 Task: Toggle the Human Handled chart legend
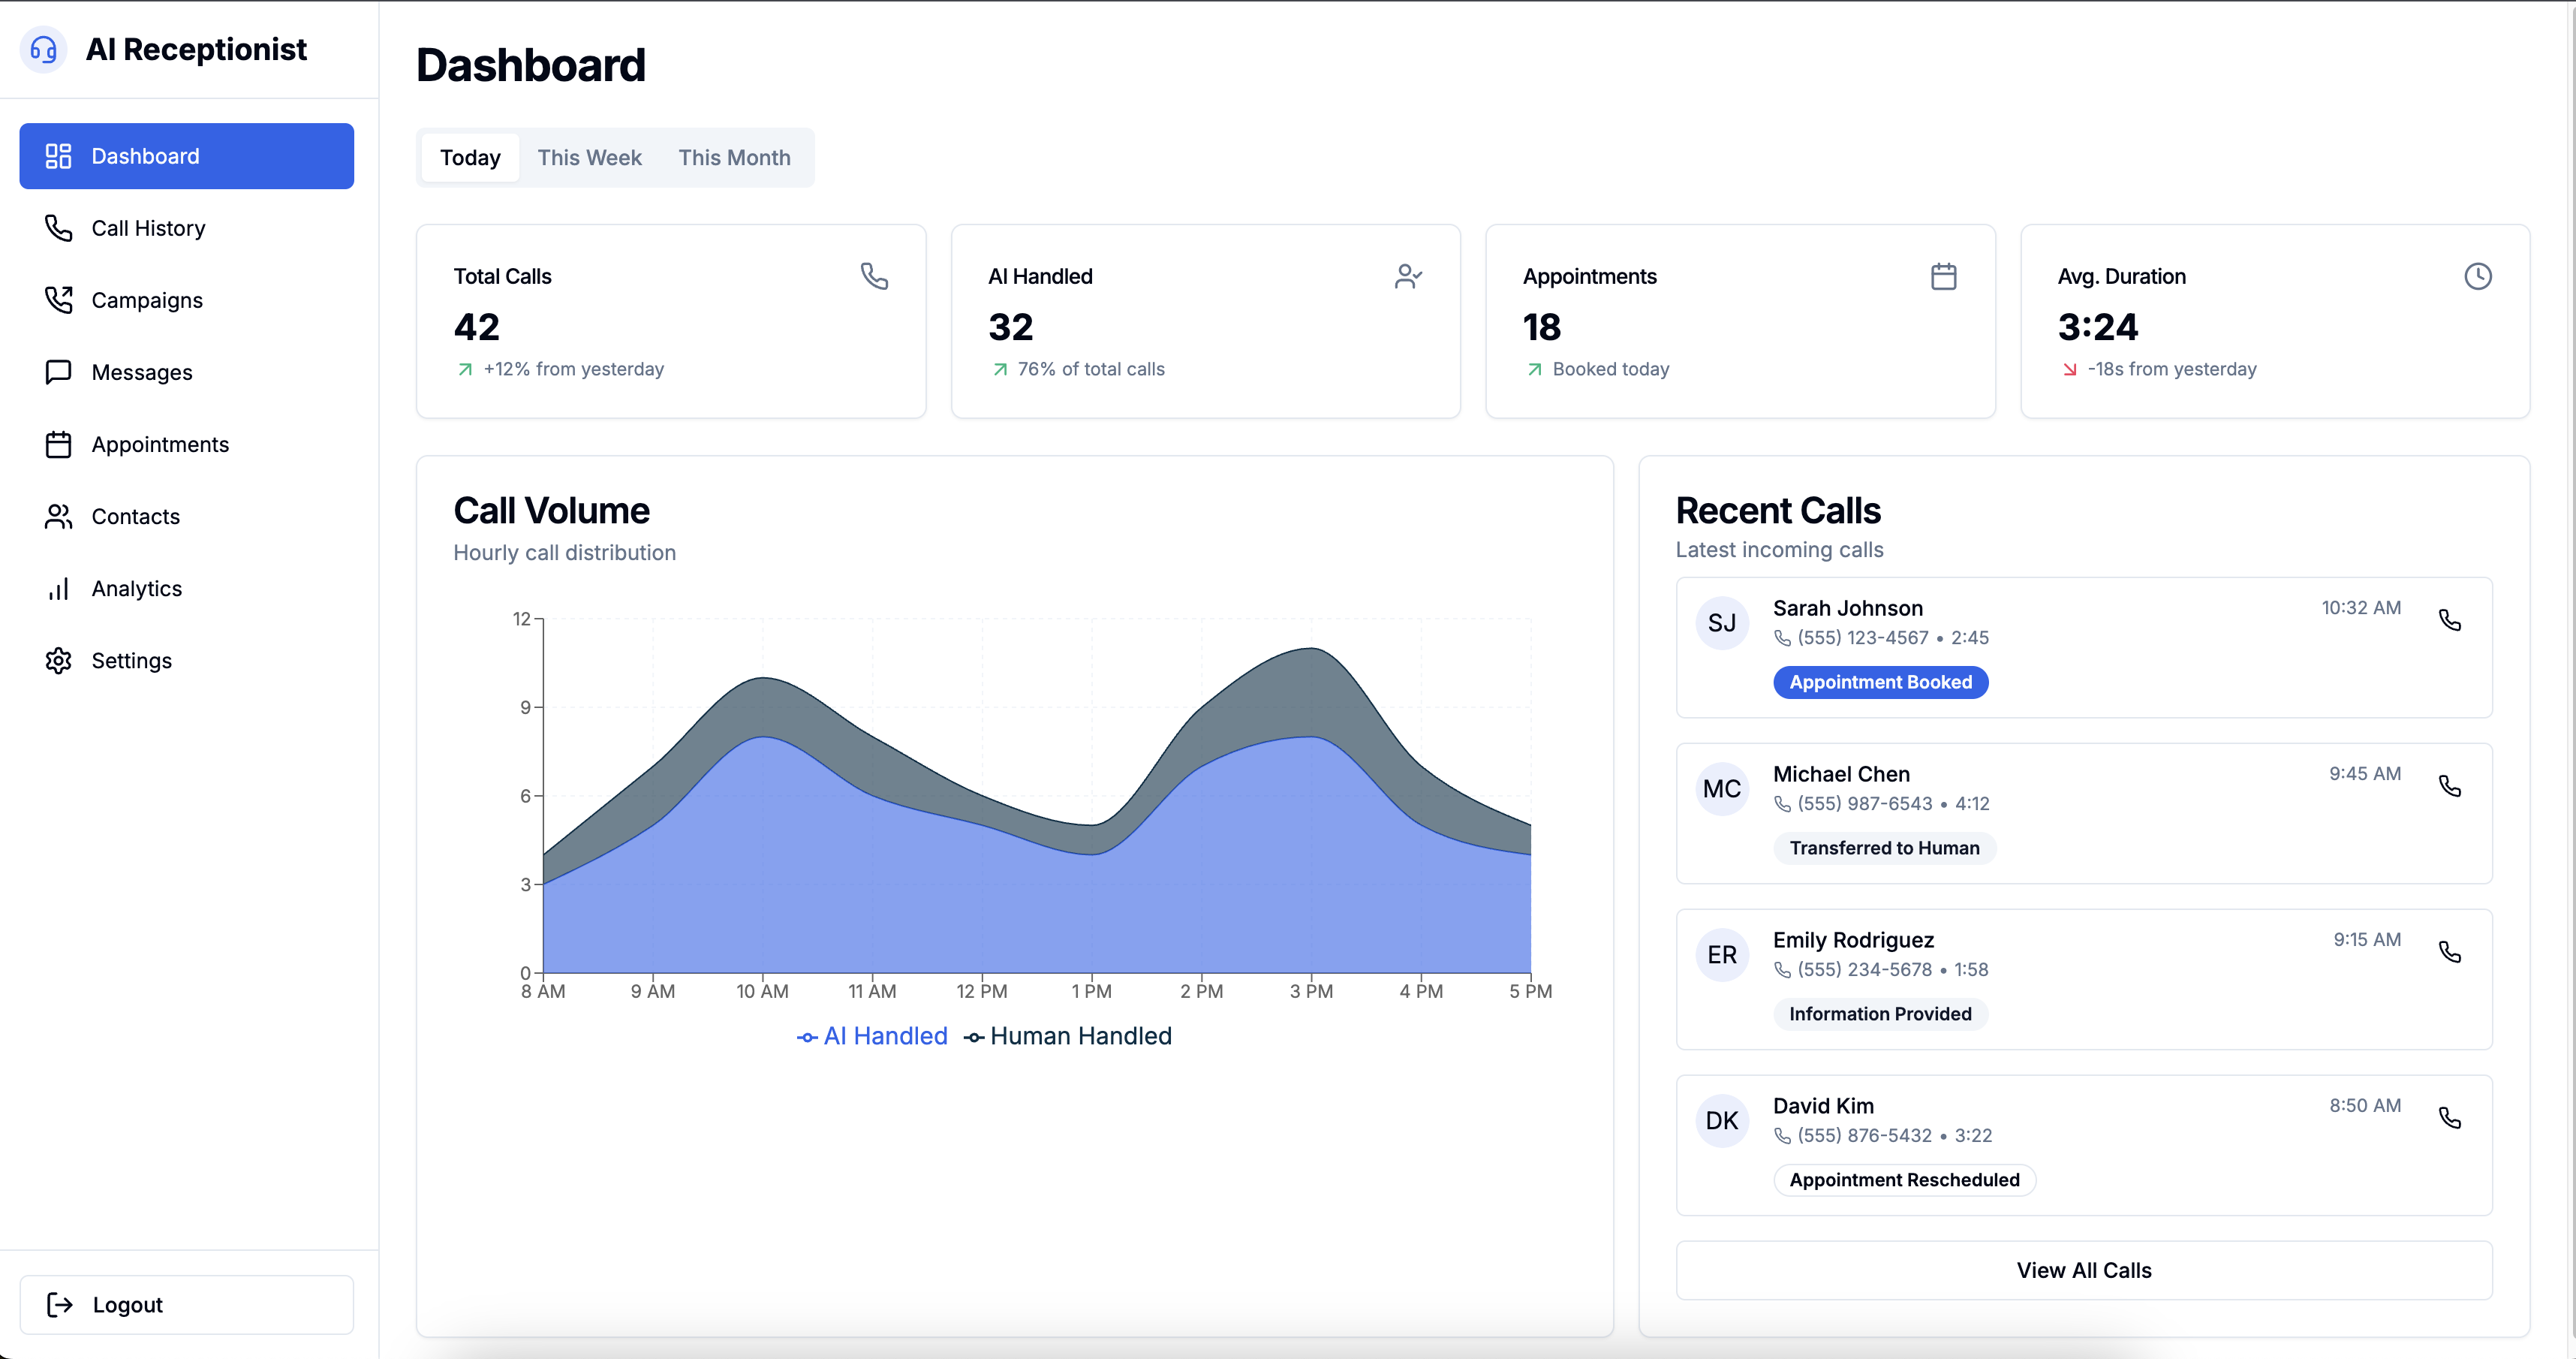pyautogui.click(x=1067, y=1036)
